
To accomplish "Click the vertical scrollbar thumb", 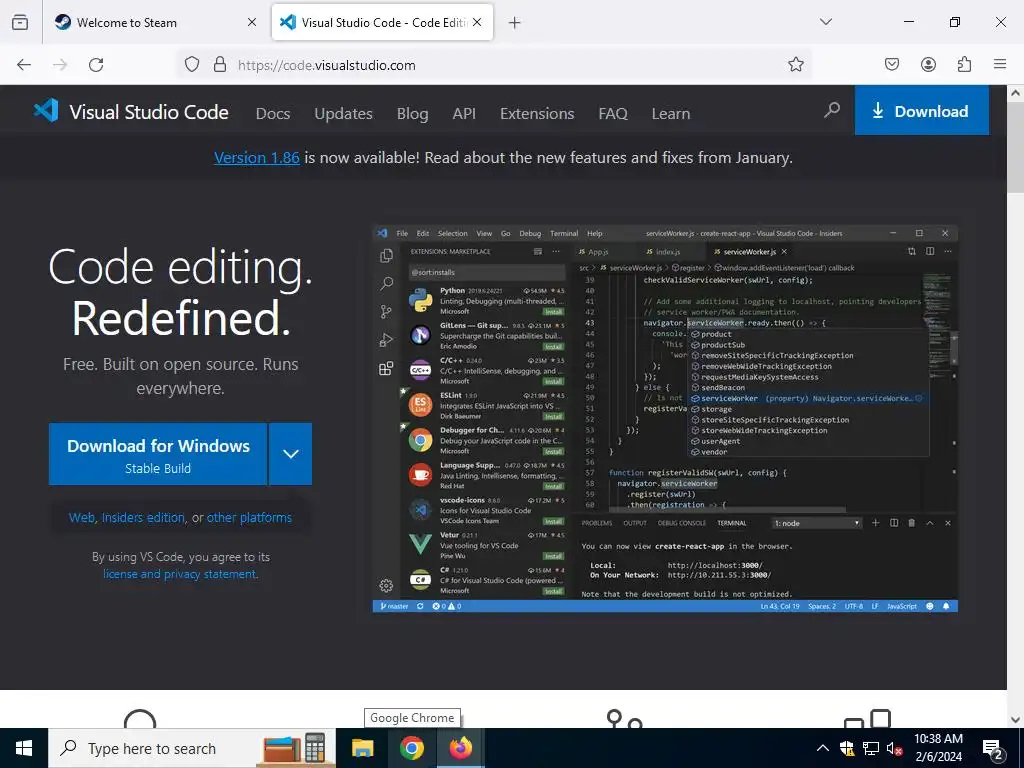I will click(x=1016, y=147).
